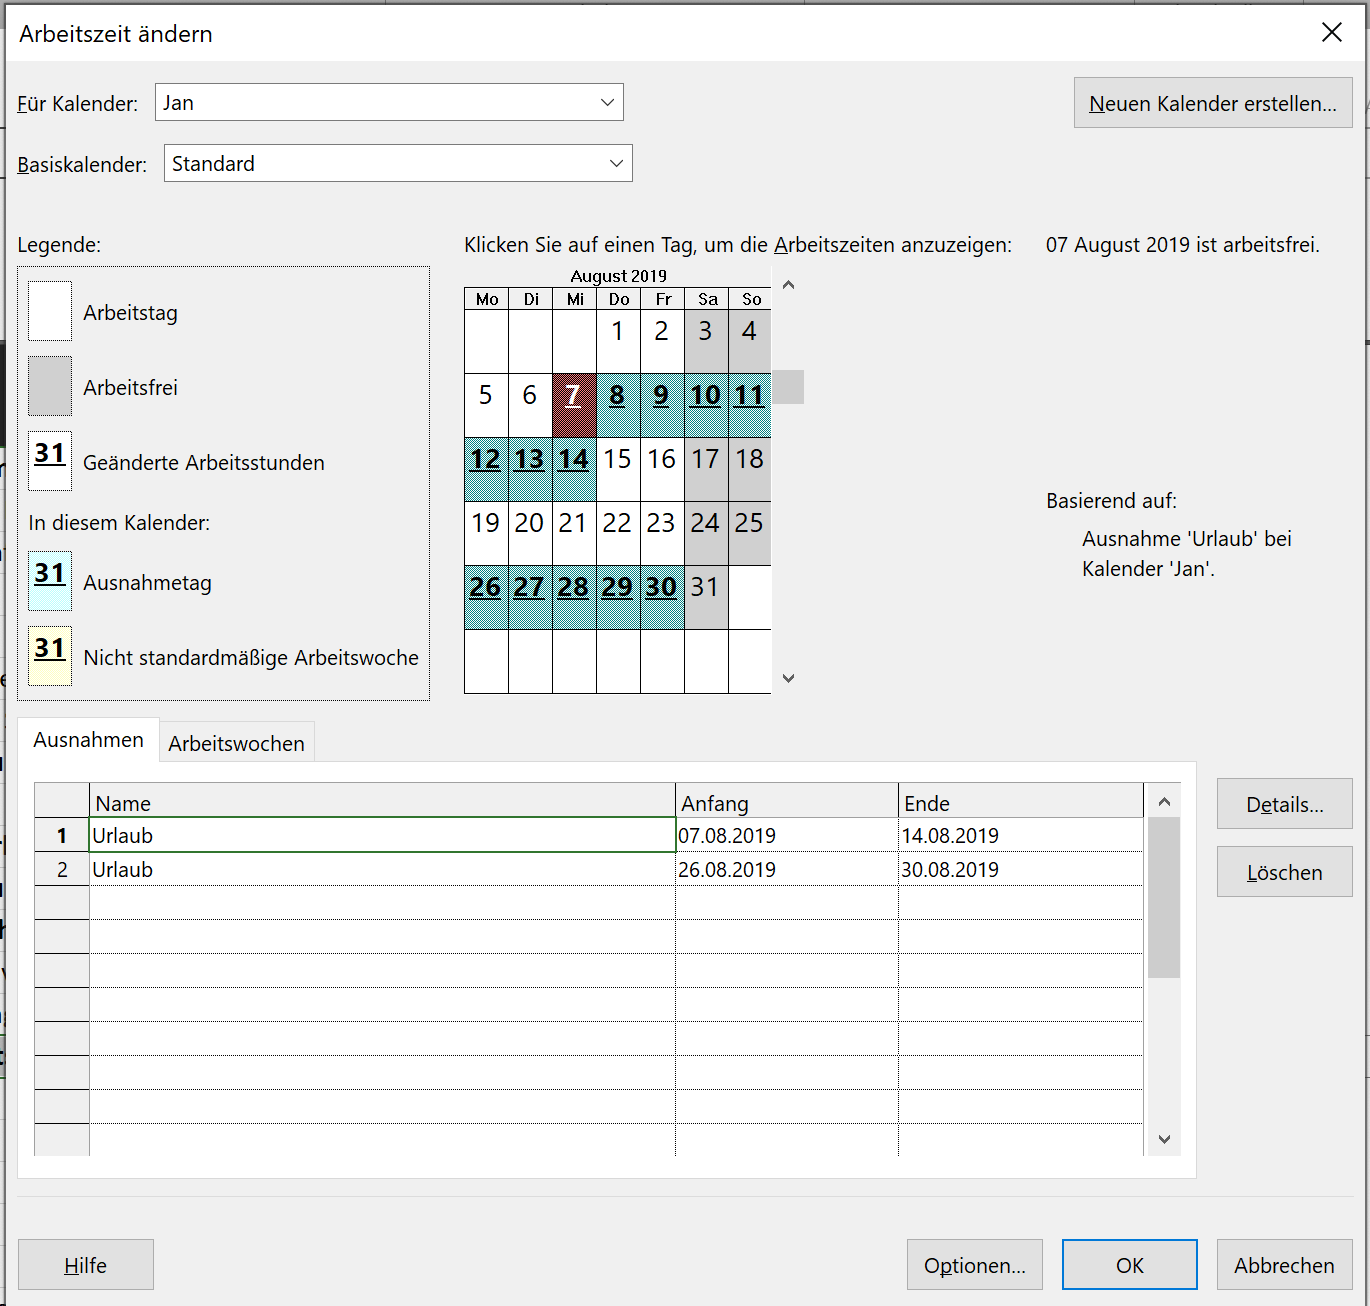
Task: Select the second Urlaub name cell
Action: coord(383,869)
